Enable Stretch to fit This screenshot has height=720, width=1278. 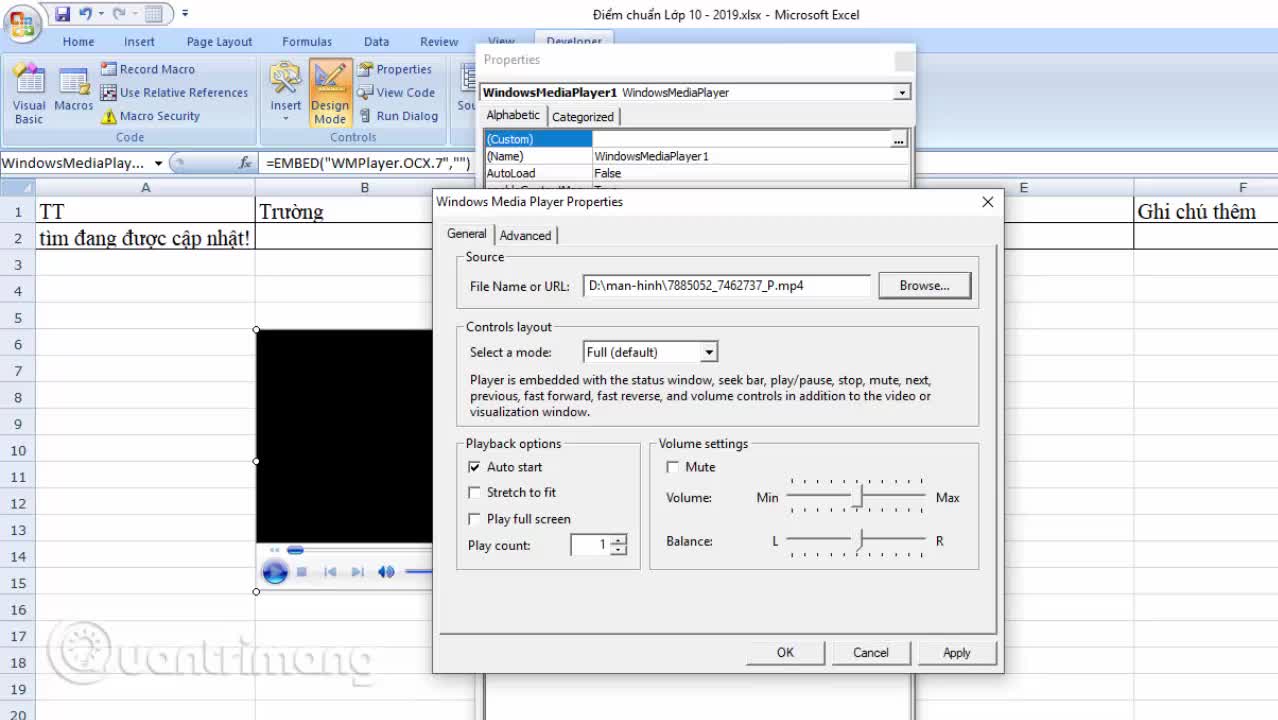pyautogui.click(x=474, y=492)
